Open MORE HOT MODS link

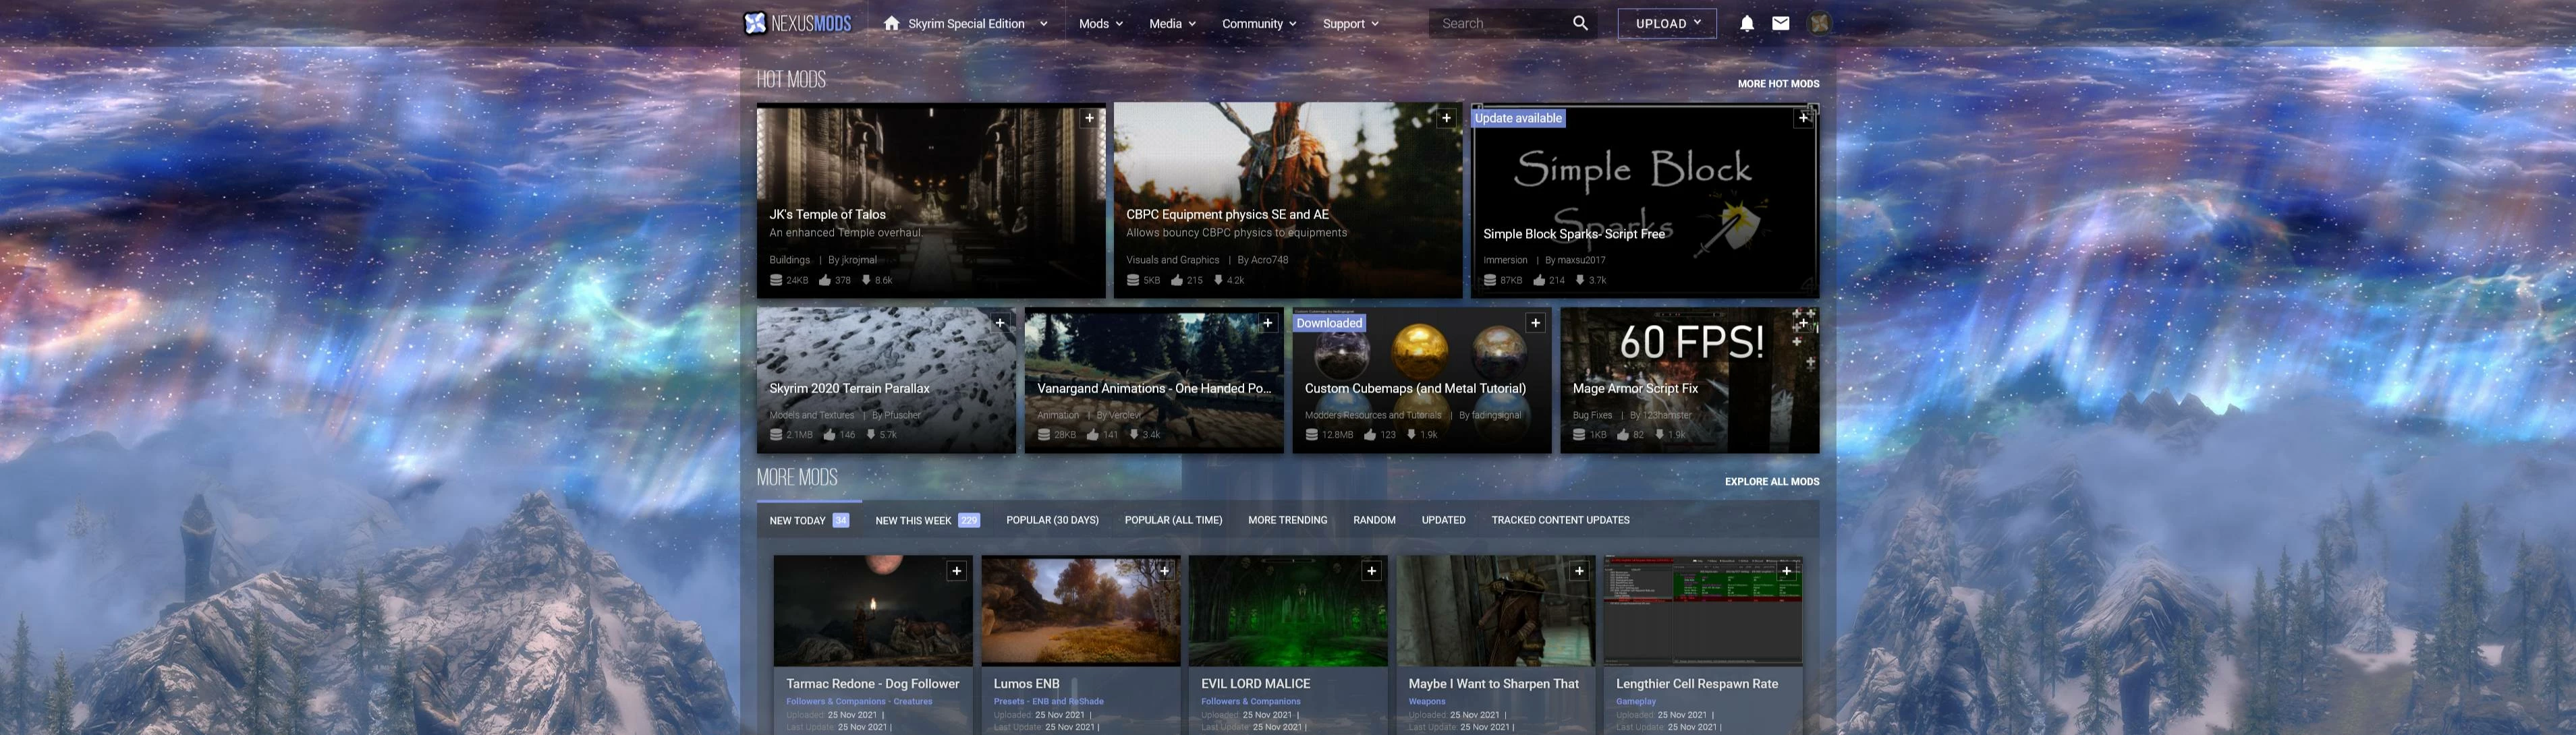pyautogui.click(x=1778, y=84)
